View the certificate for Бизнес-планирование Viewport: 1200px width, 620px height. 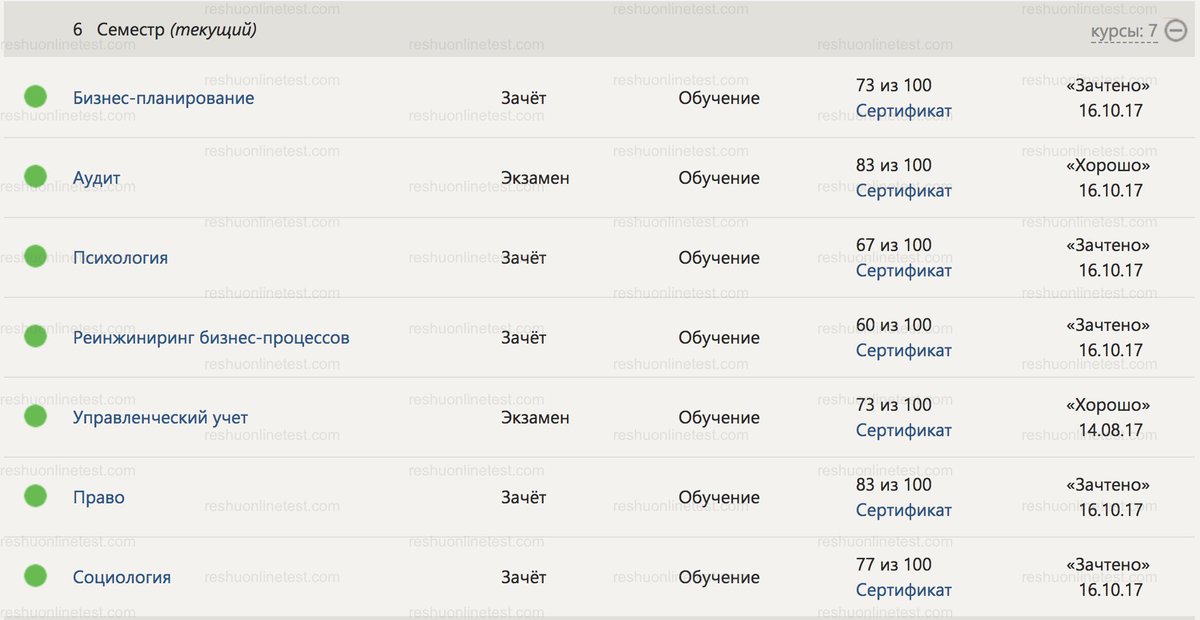903,110
